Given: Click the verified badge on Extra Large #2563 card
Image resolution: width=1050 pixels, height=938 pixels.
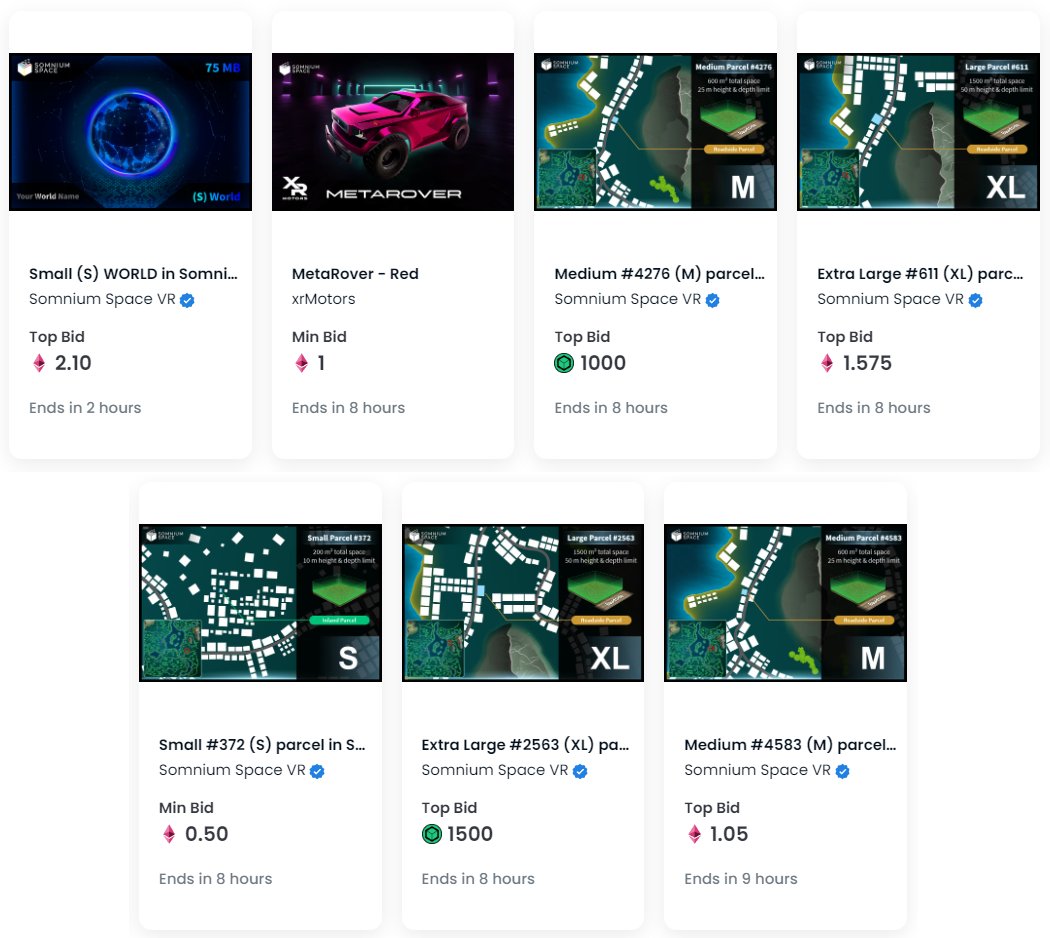Looking at the screenshot, I should [x=581, y=771].
